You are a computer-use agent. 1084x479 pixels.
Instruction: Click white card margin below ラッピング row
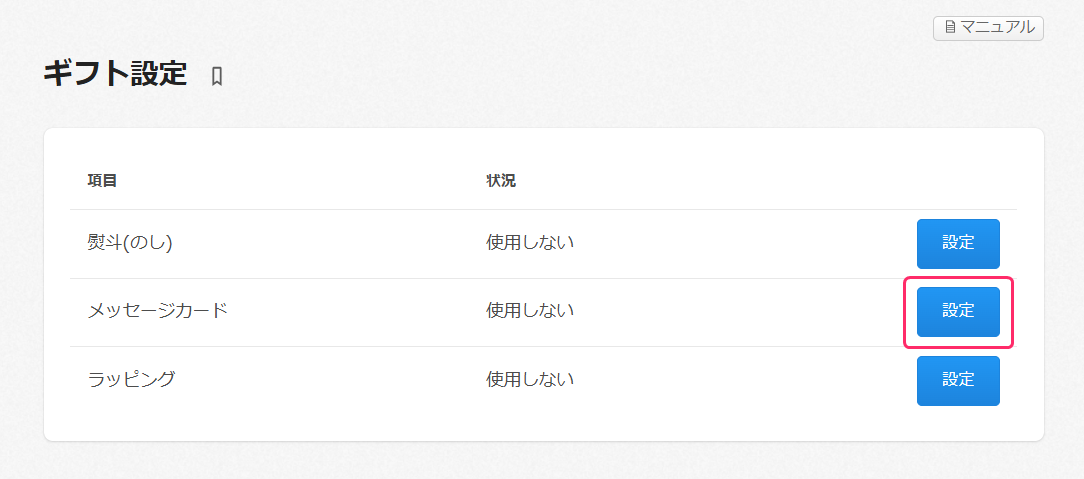[x=540, y=427]
